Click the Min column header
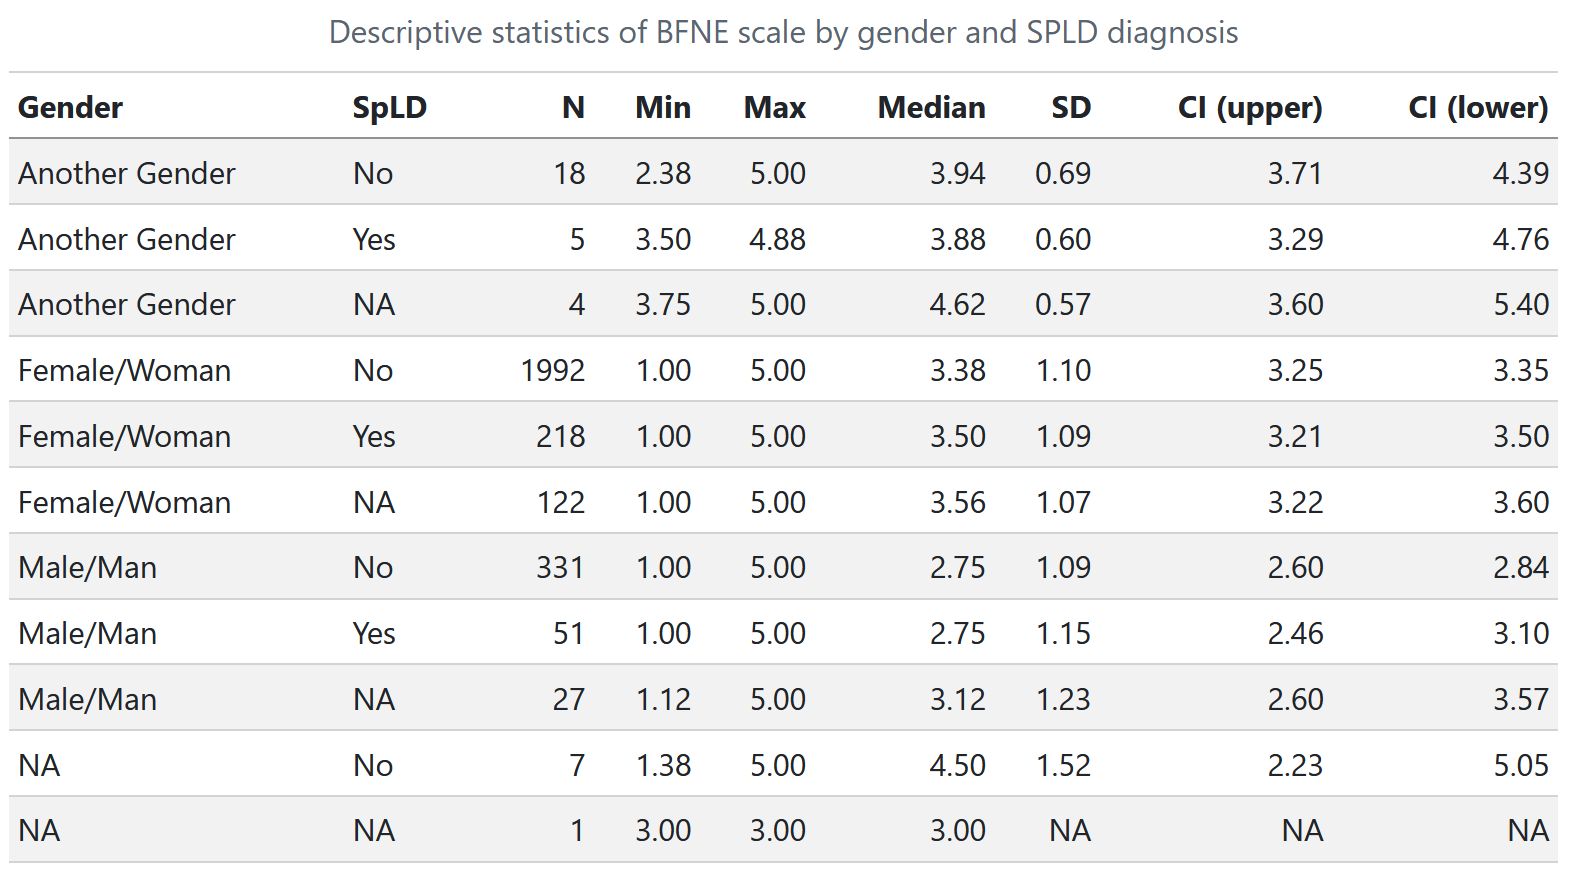 pos(663,107)
